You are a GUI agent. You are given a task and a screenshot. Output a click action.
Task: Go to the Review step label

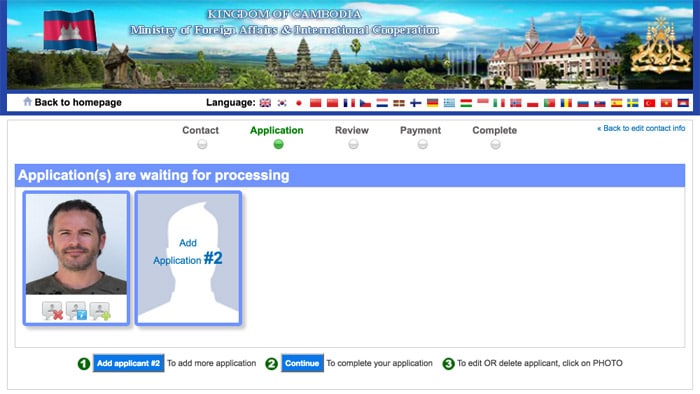[352, 130]
